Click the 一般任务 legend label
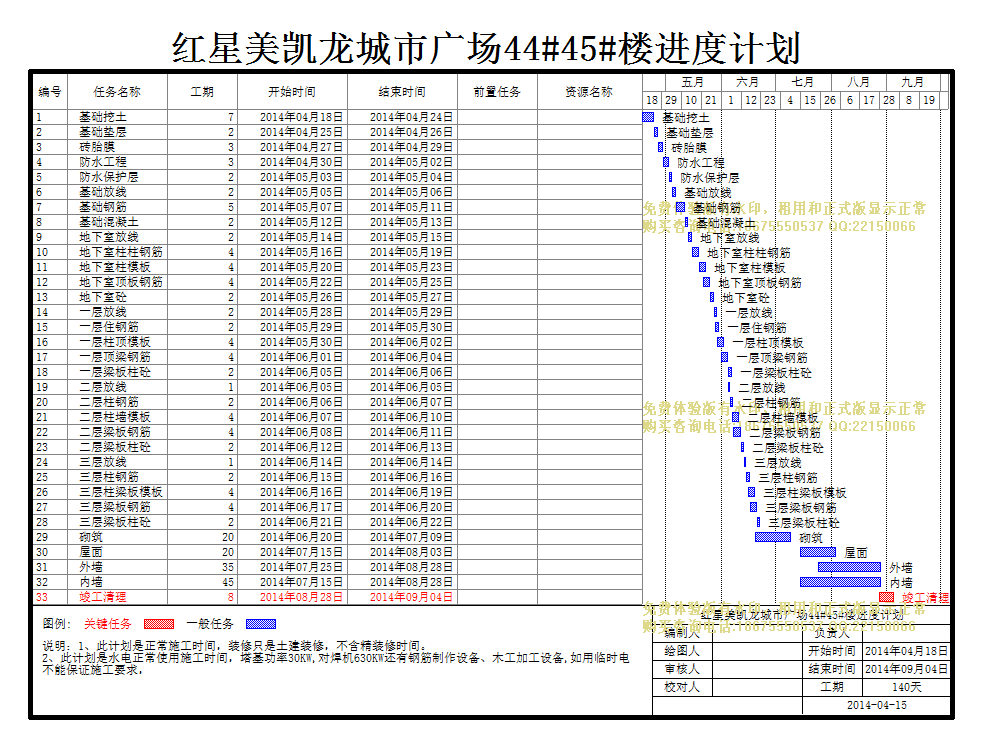 [210, 624]
